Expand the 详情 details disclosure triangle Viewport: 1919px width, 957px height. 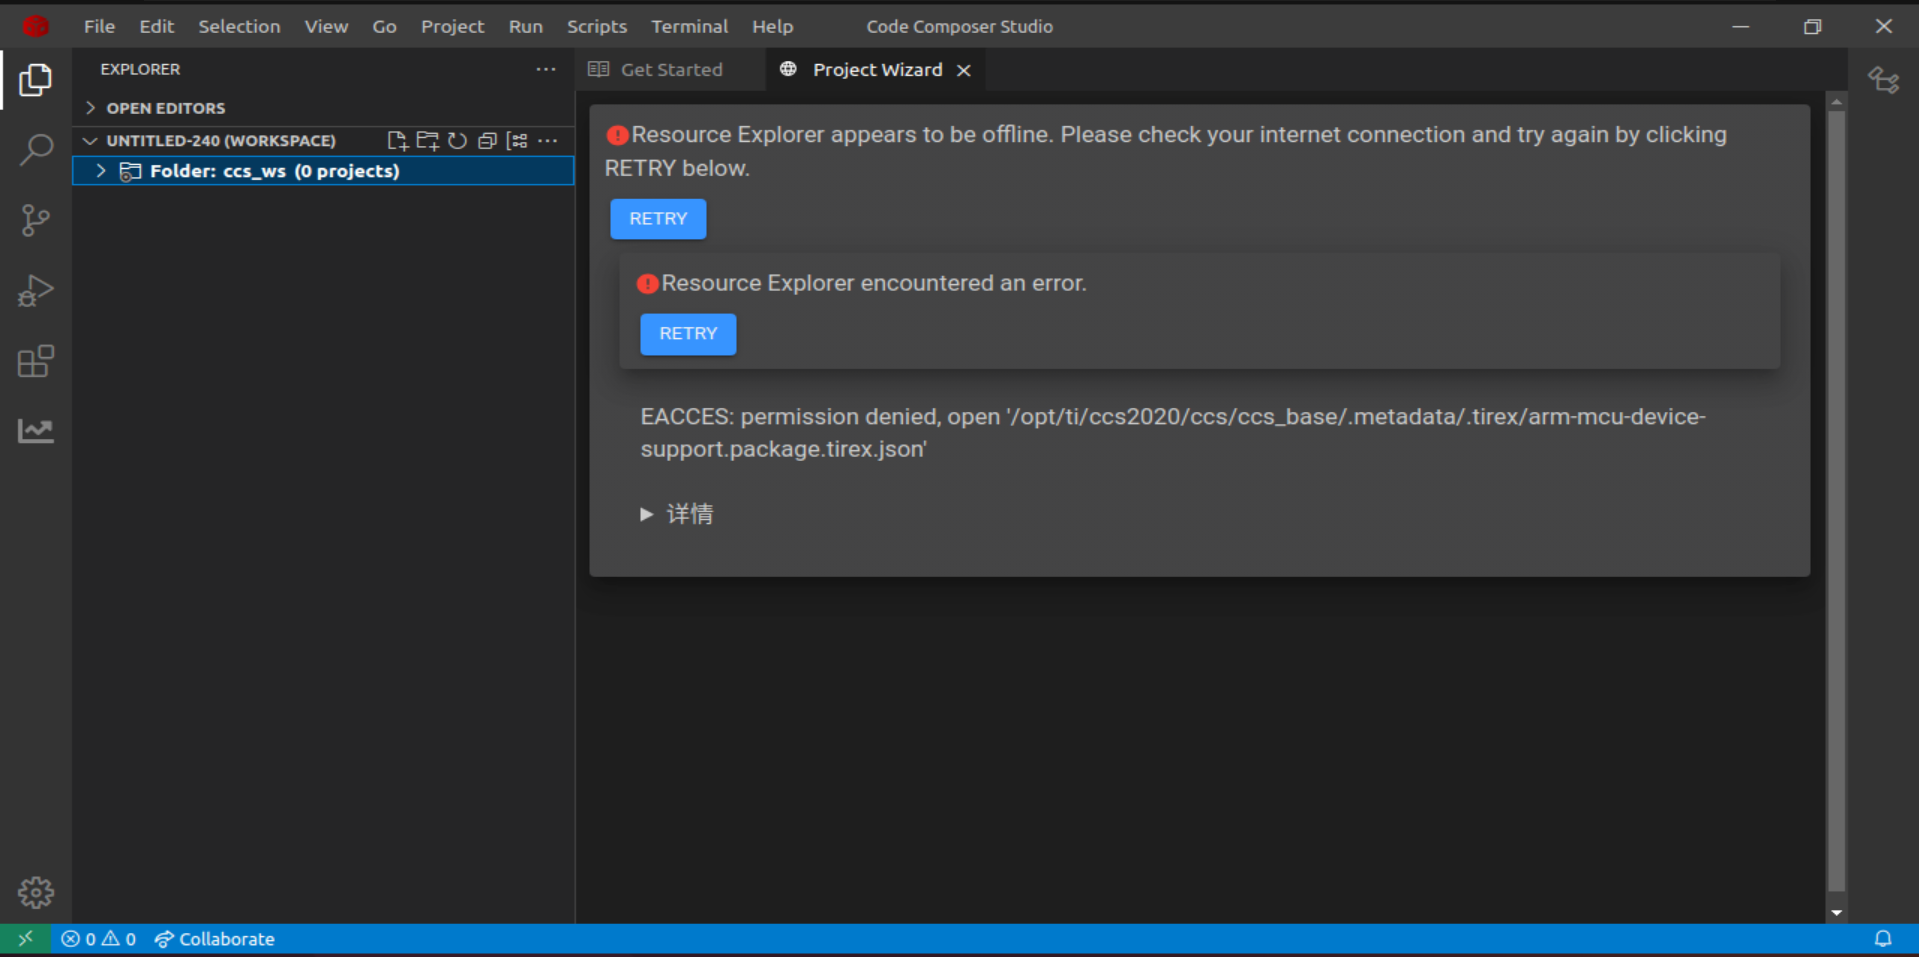tap(647, 514)
